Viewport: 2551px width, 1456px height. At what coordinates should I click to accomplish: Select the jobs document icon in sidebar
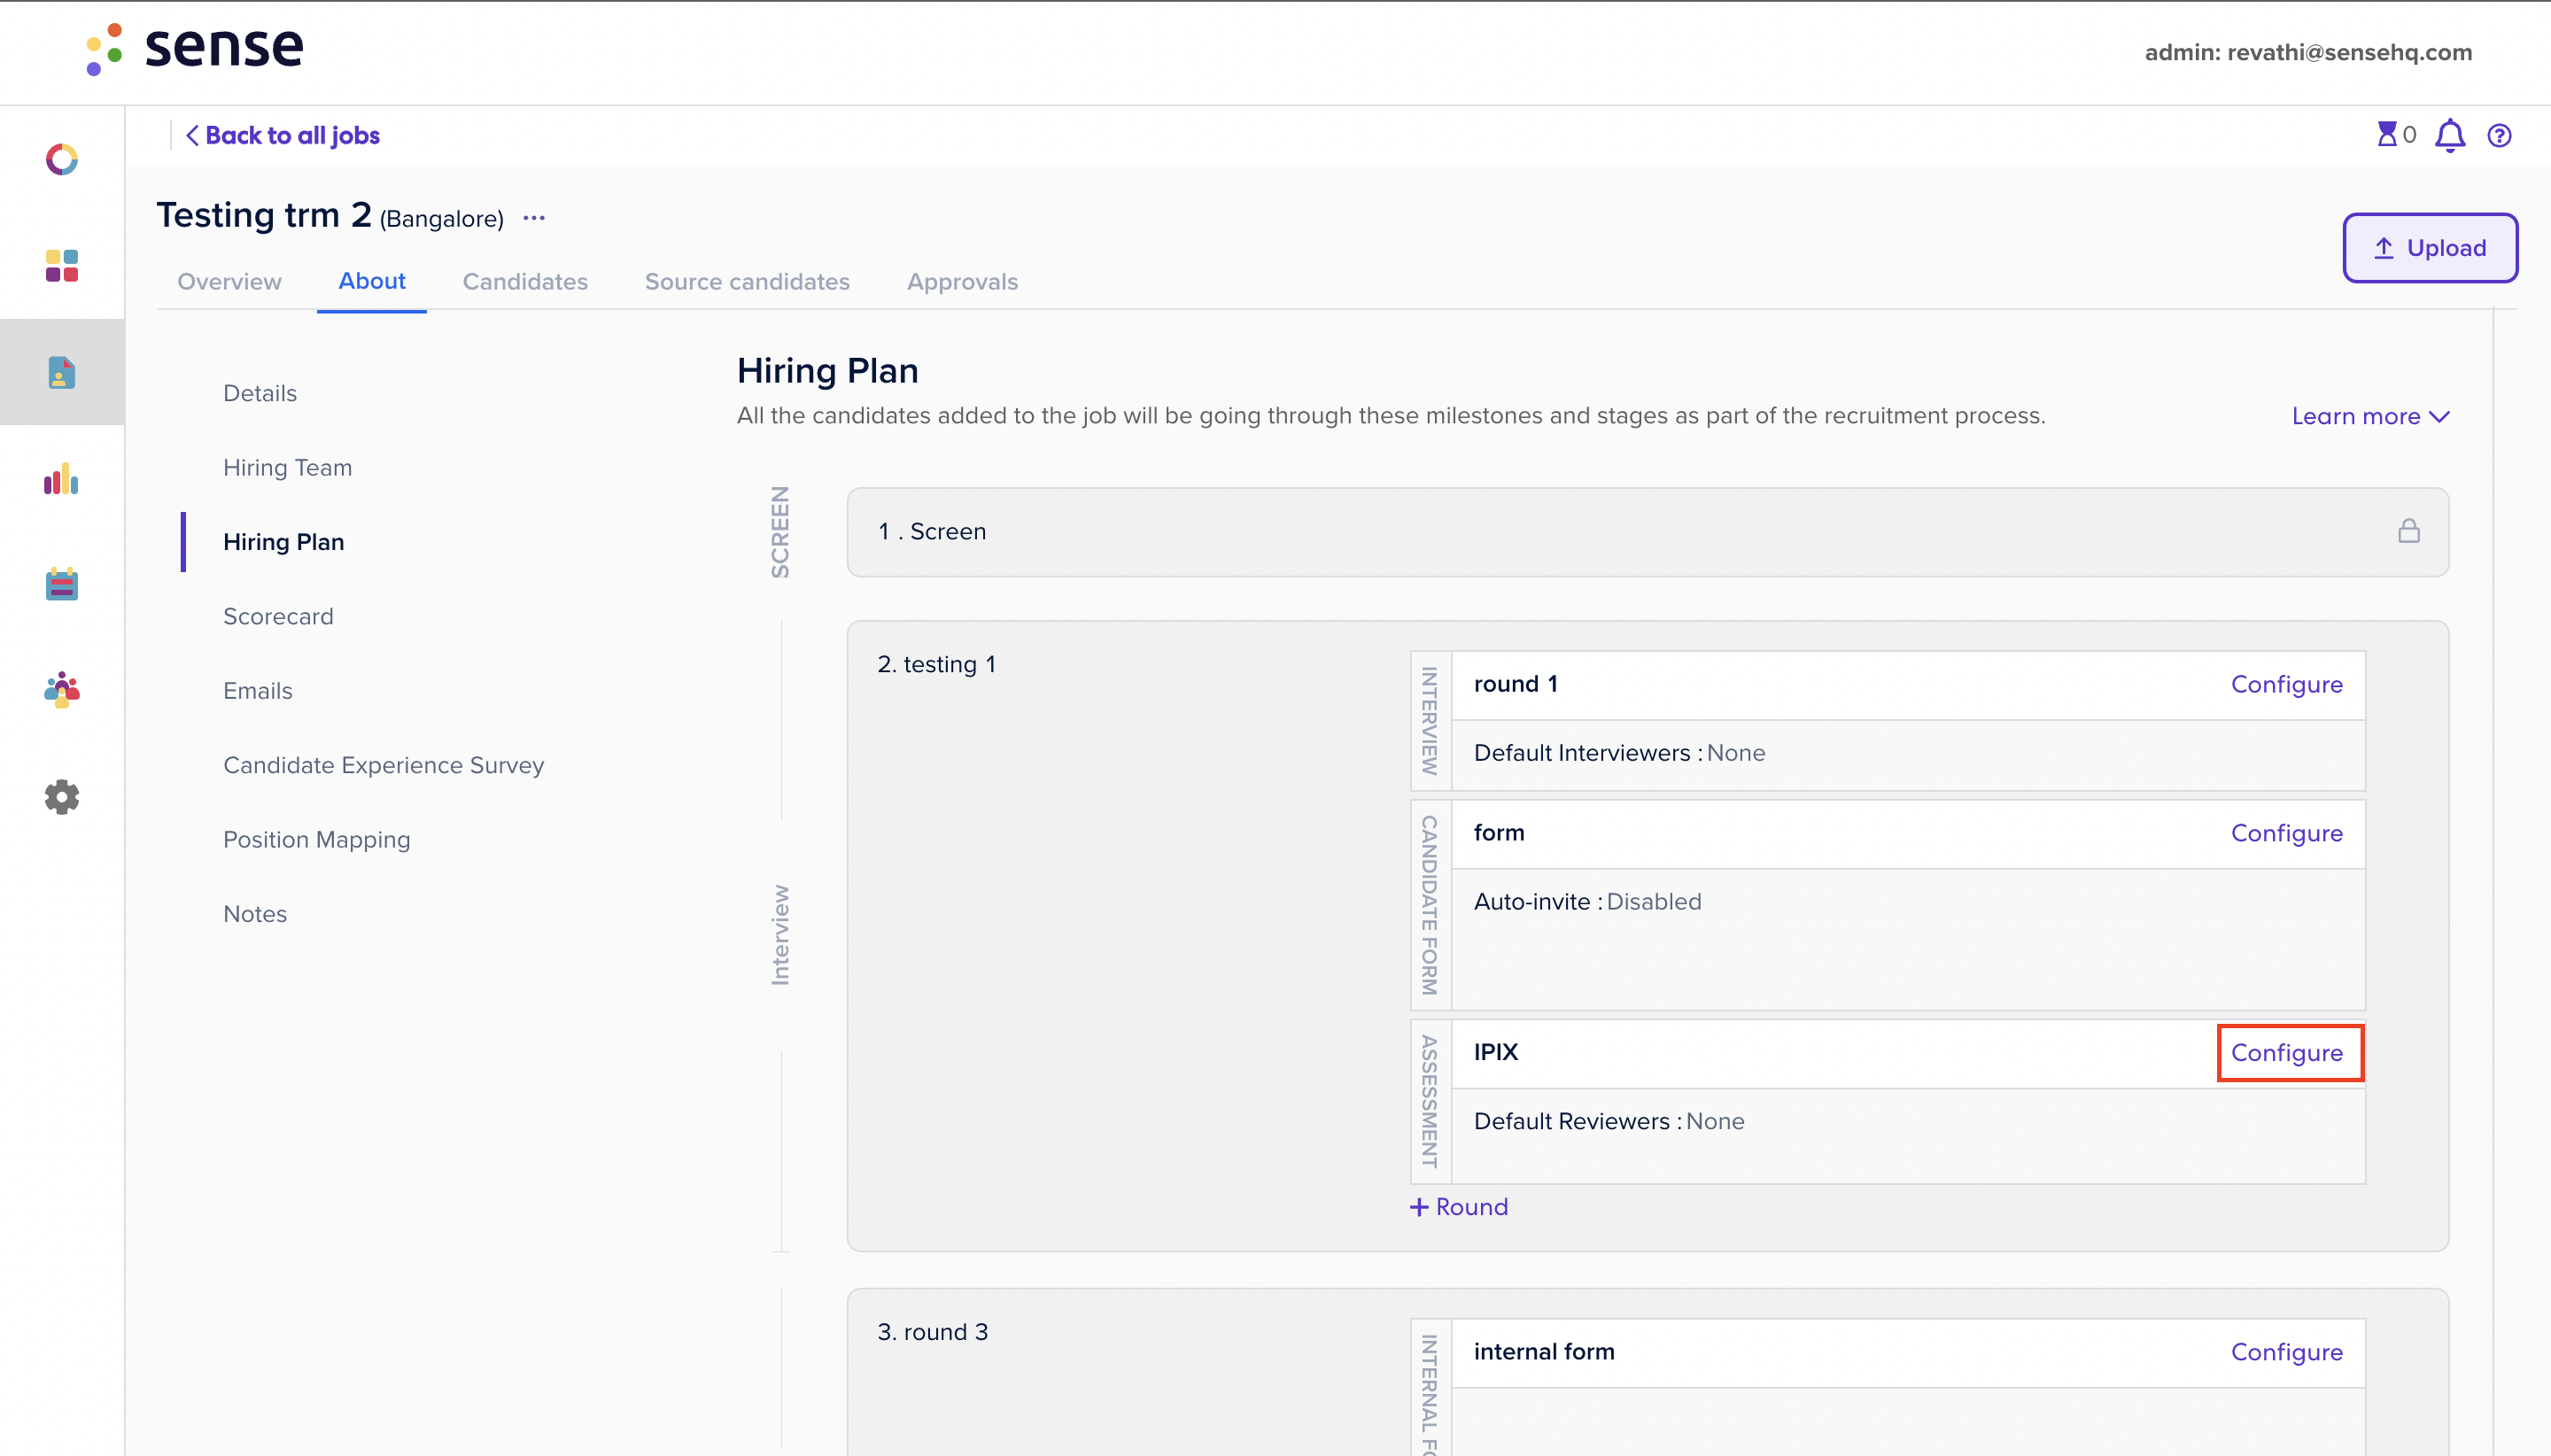pos(62,373)
